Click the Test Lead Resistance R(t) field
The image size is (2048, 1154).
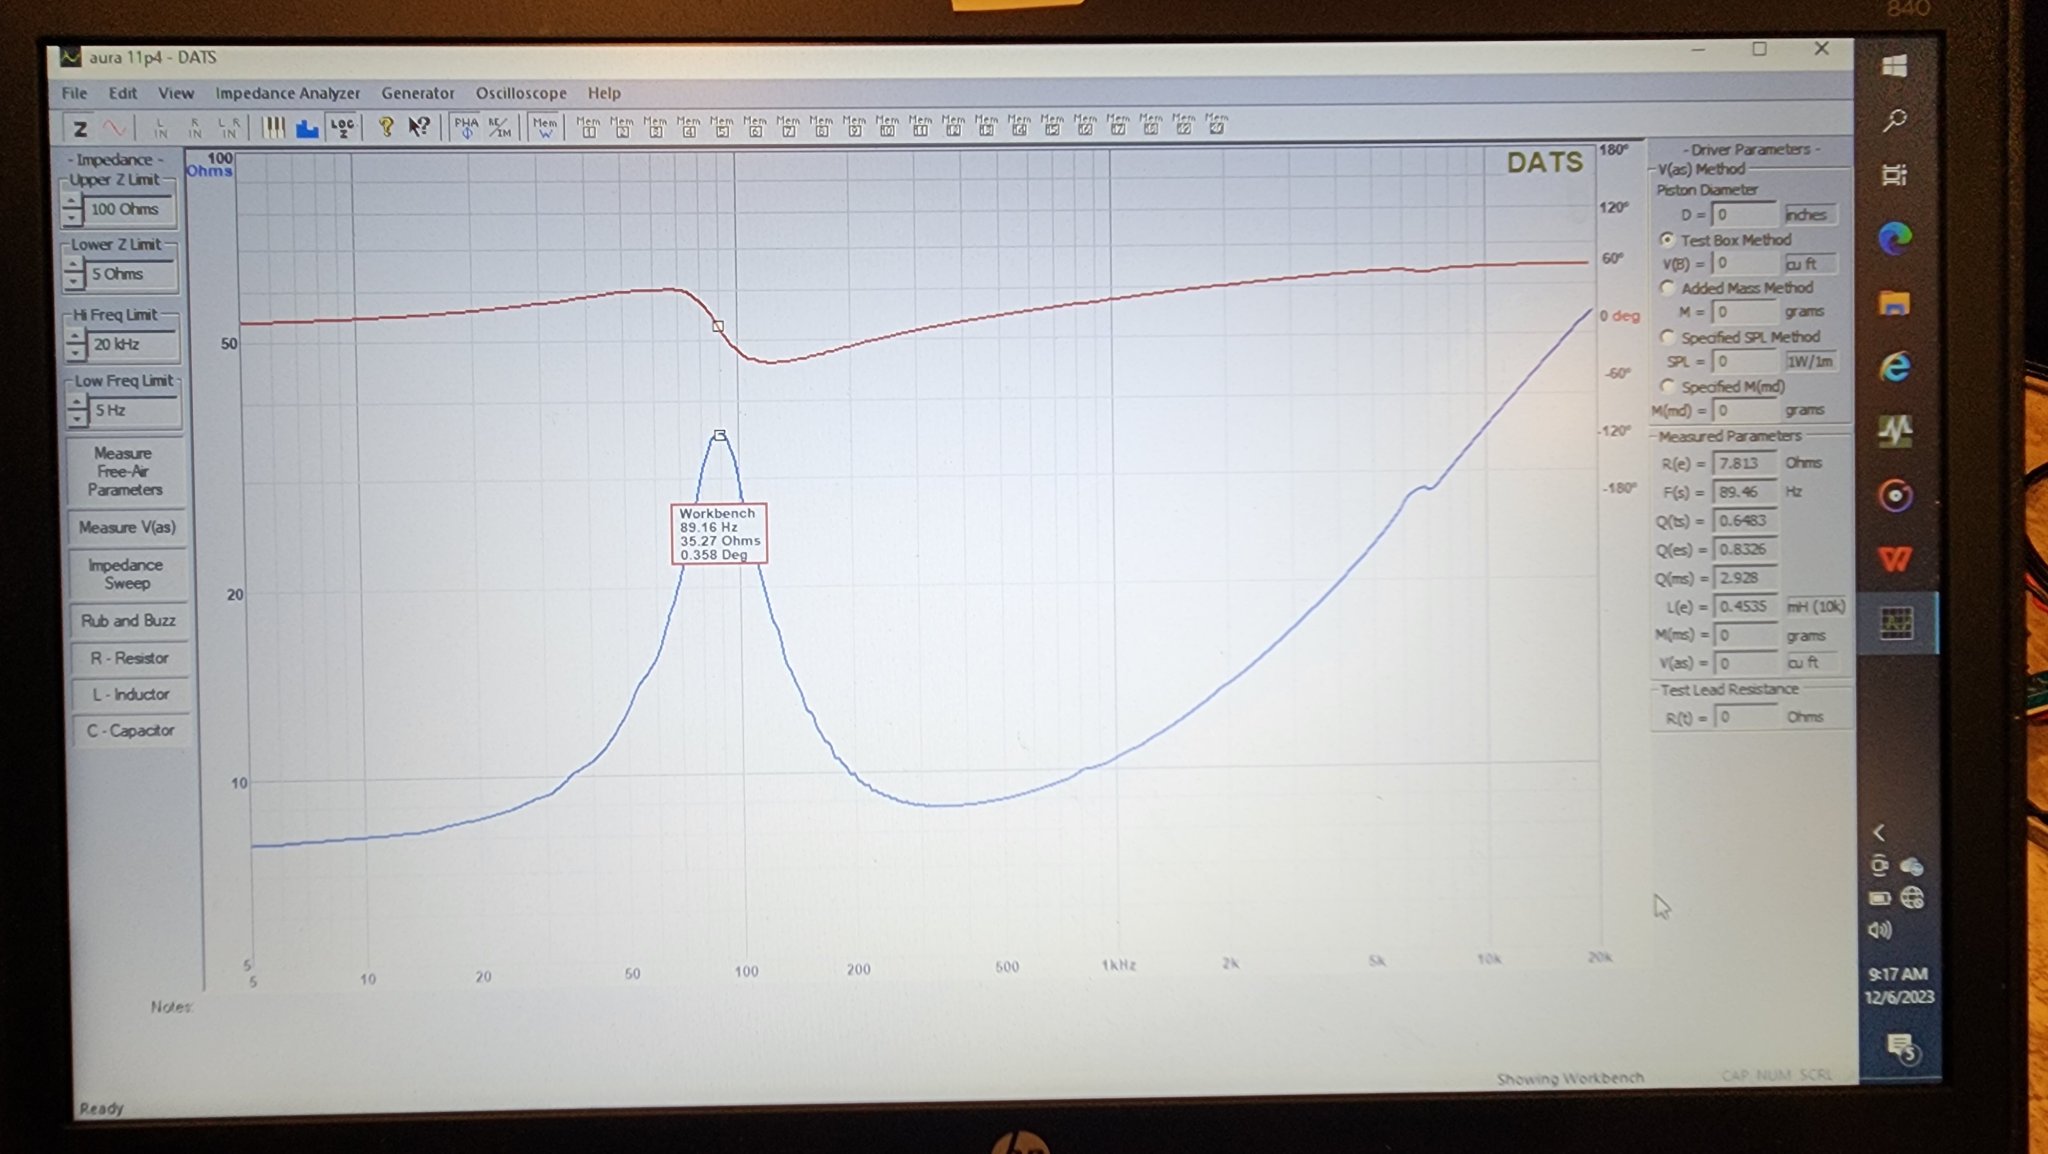pos(1746,717)
